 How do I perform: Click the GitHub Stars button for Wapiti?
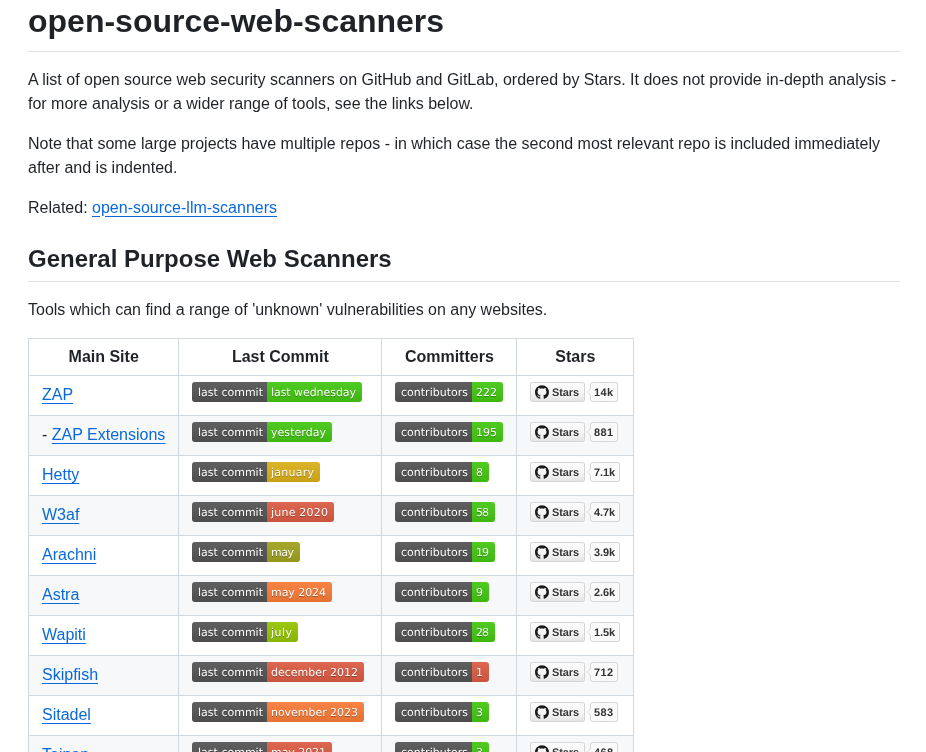[x=557, y=632]
